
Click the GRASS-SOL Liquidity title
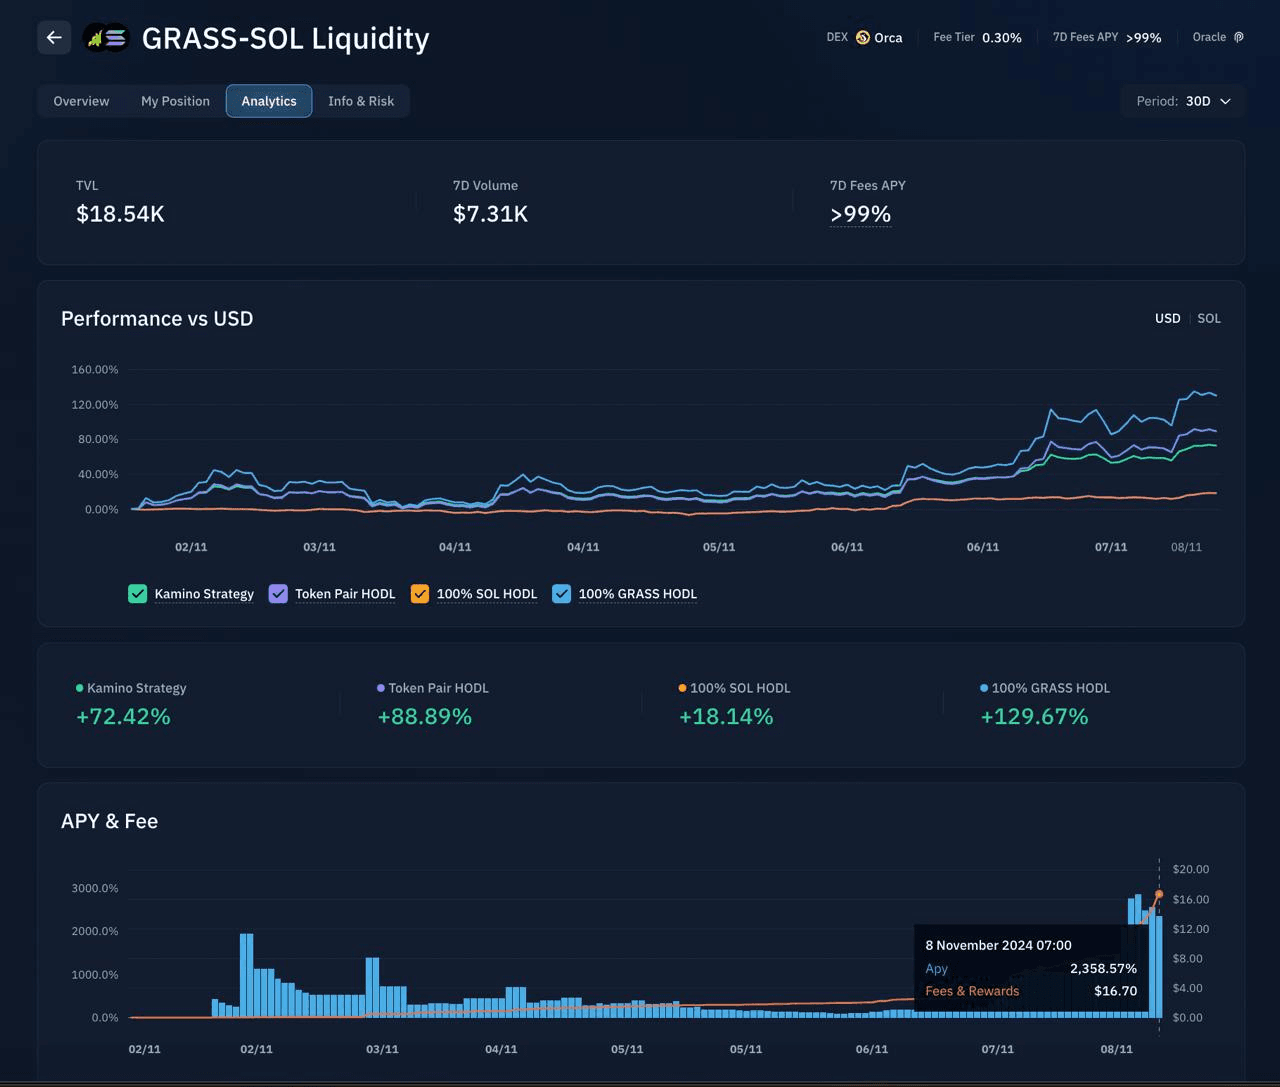(286, 38)
